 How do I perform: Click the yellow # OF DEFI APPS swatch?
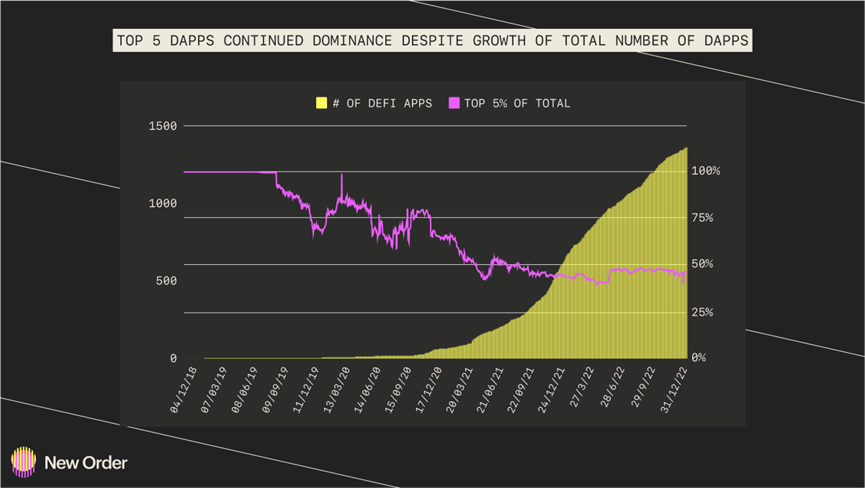[321, 103]
